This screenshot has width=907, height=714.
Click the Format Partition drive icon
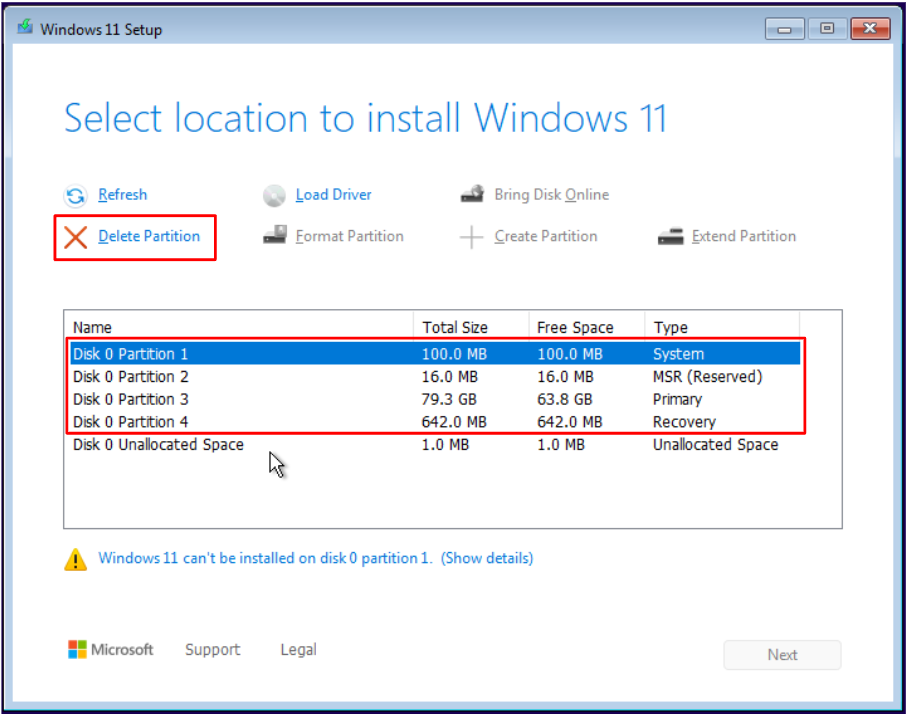coord(275,237)
